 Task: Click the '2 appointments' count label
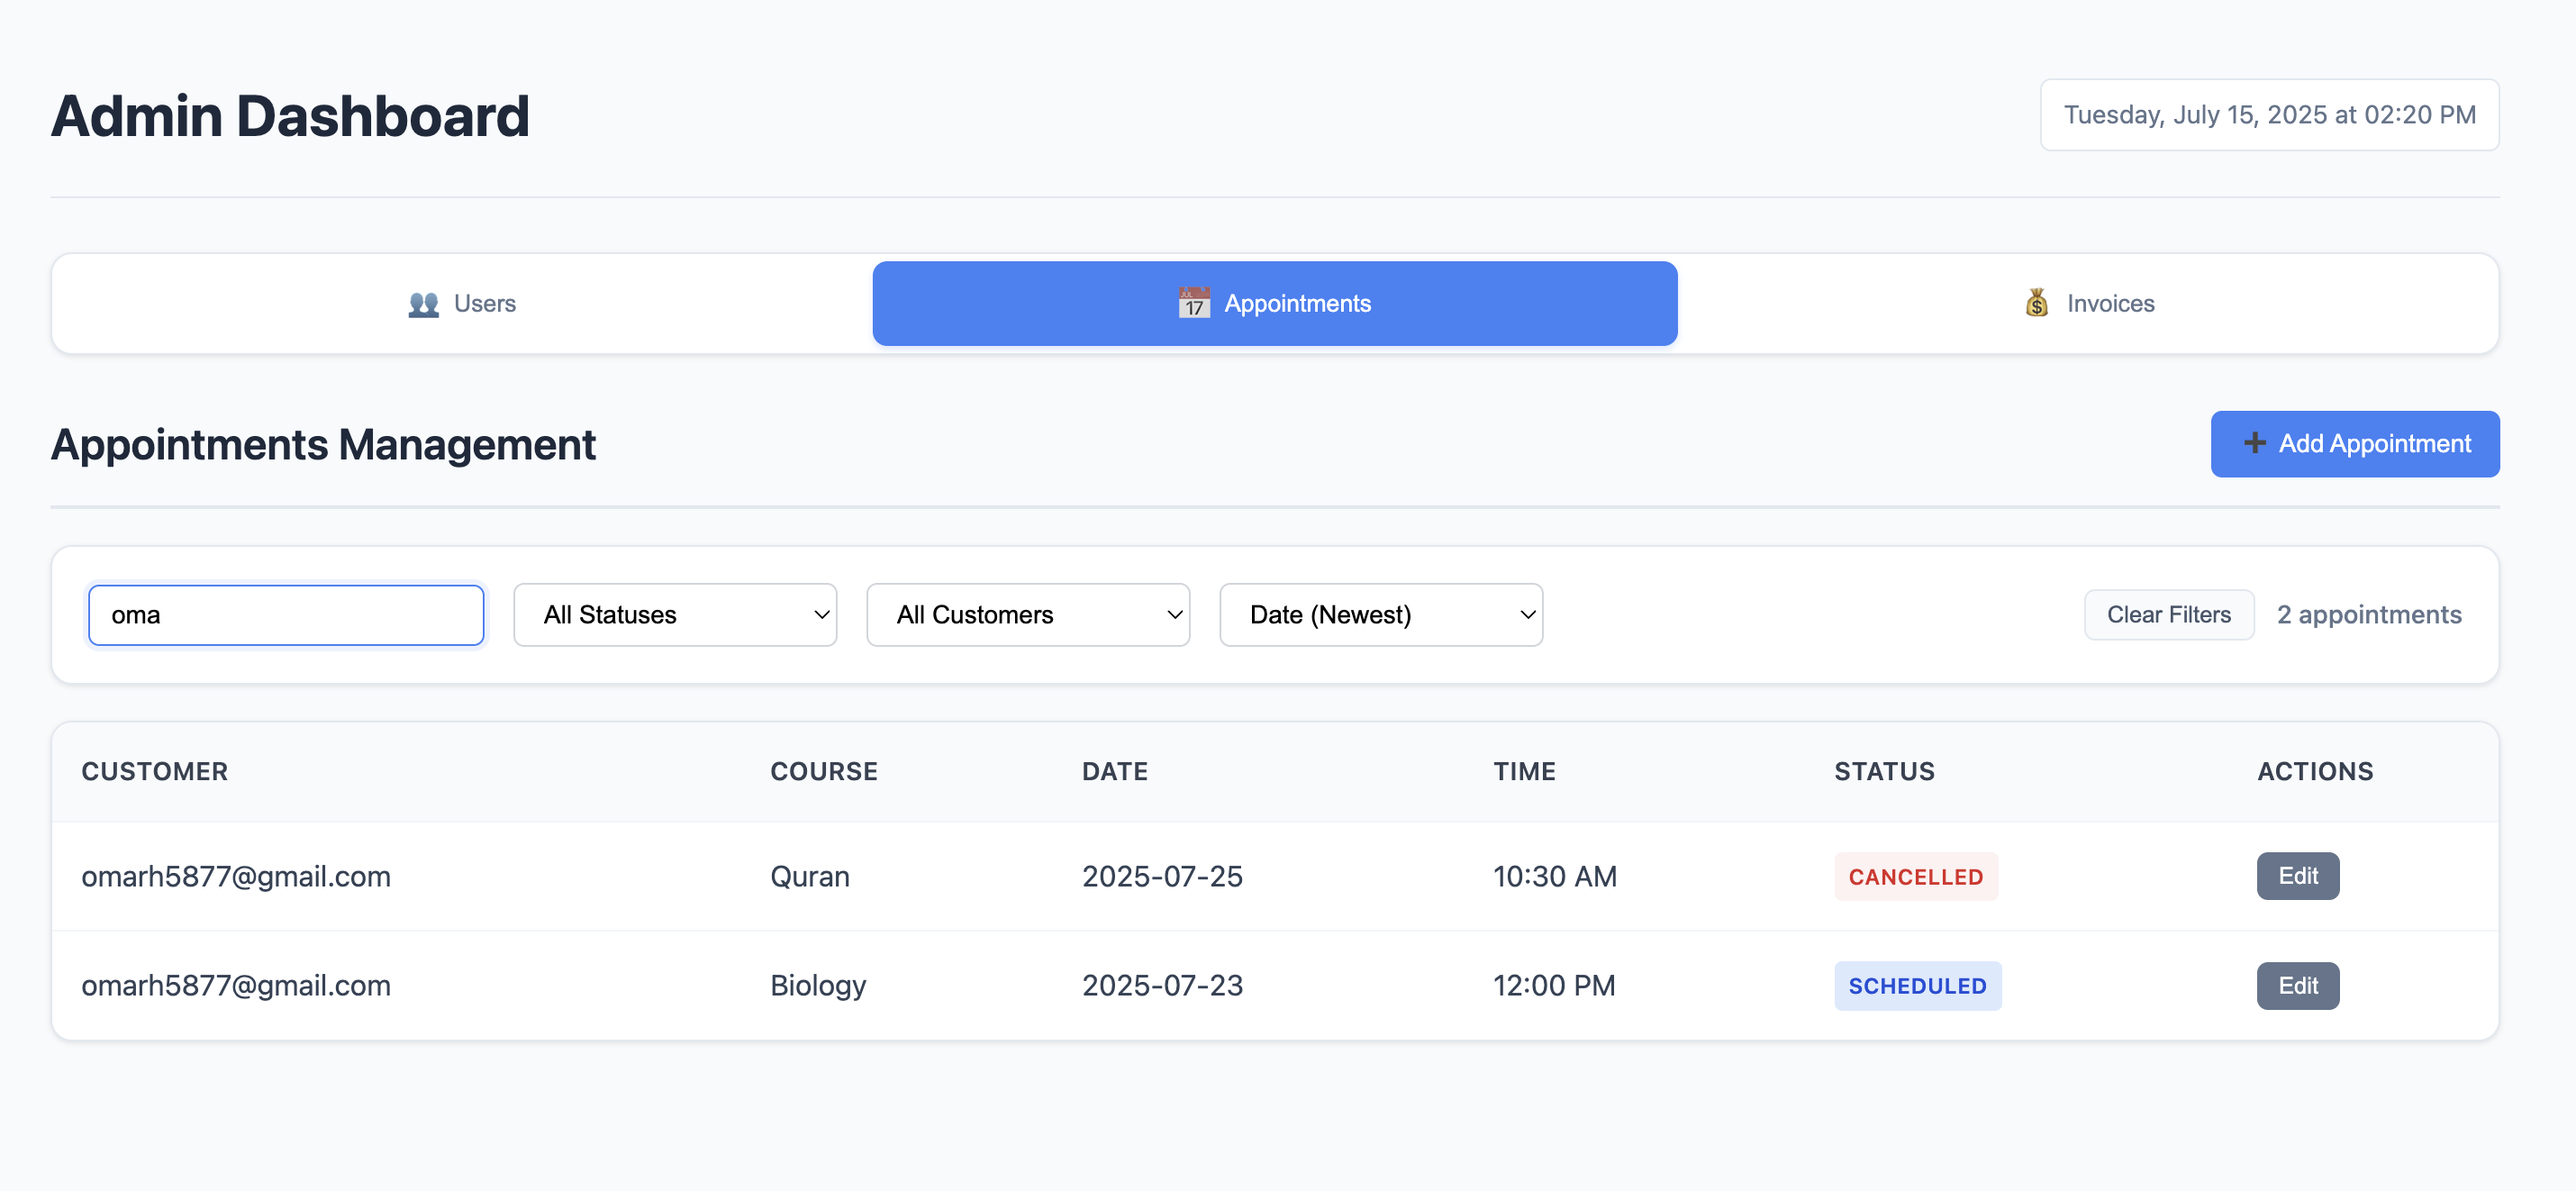pos(2369,615)
